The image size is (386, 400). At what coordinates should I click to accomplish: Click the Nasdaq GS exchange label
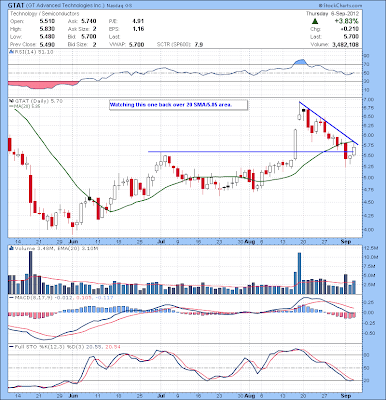click(119, 6)
